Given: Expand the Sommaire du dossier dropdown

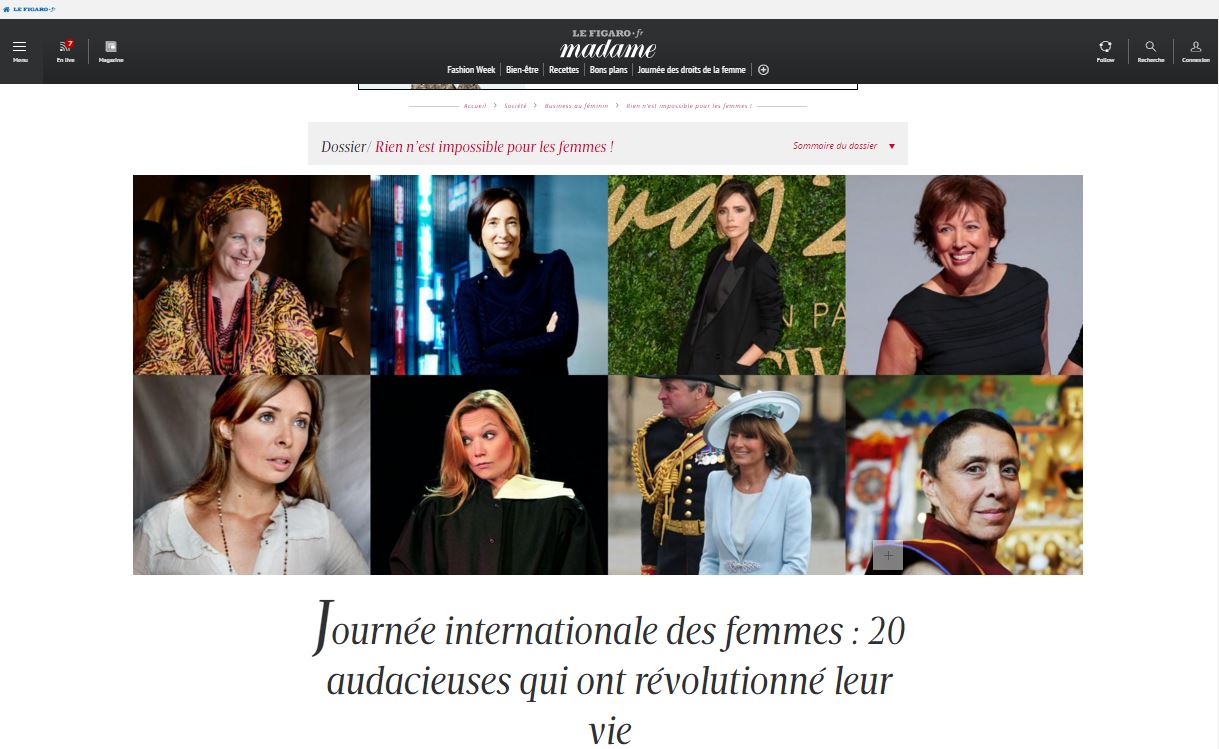Looking at the screenshot, I should pyautogui.click(x=844, y=146).
